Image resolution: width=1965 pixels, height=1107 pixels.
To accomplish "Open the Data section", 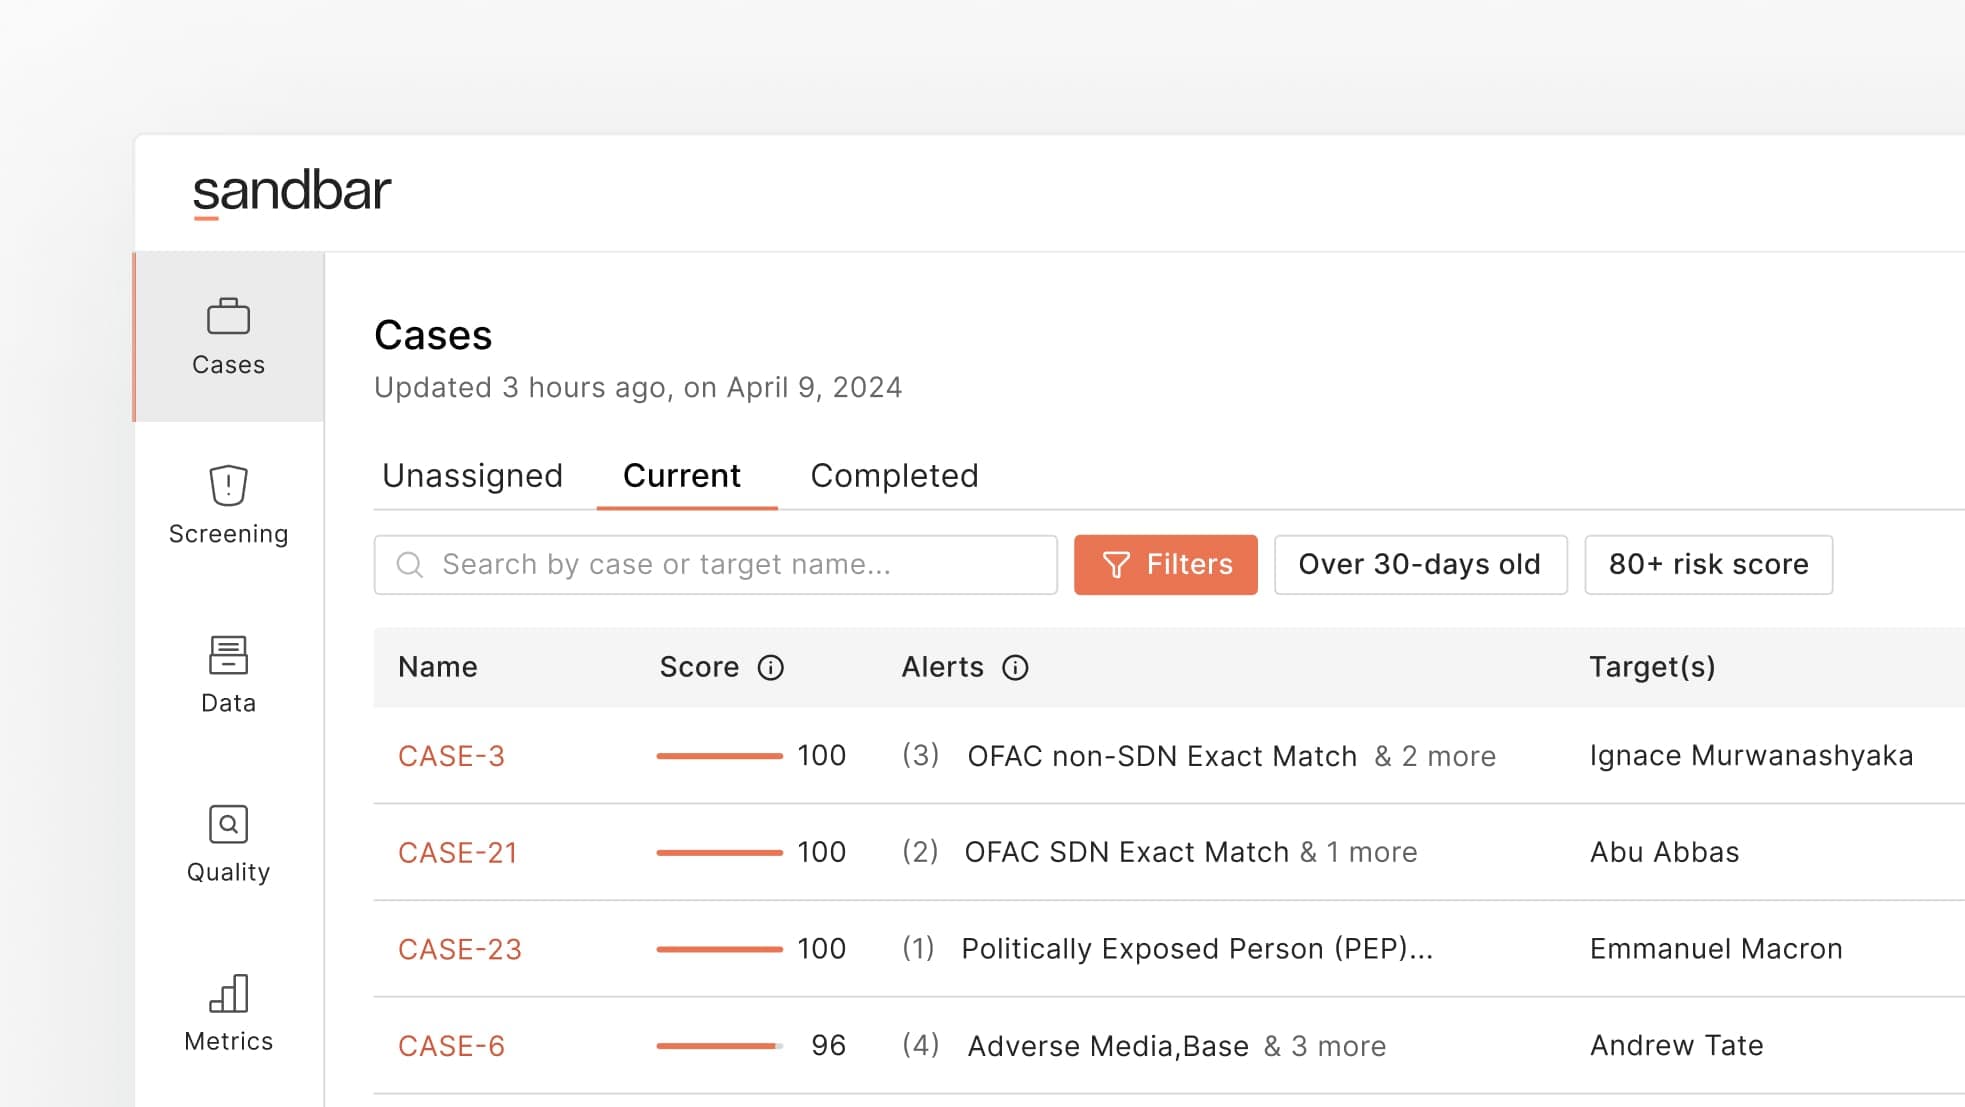I will (x=227, y=675).
